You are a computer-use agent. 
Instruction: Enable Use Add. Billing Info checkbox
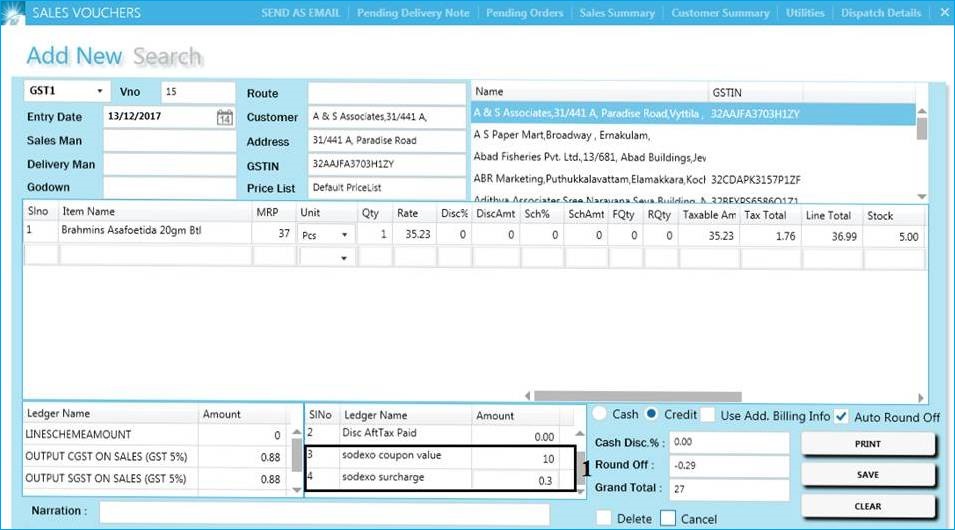click(x=708, y=415)
